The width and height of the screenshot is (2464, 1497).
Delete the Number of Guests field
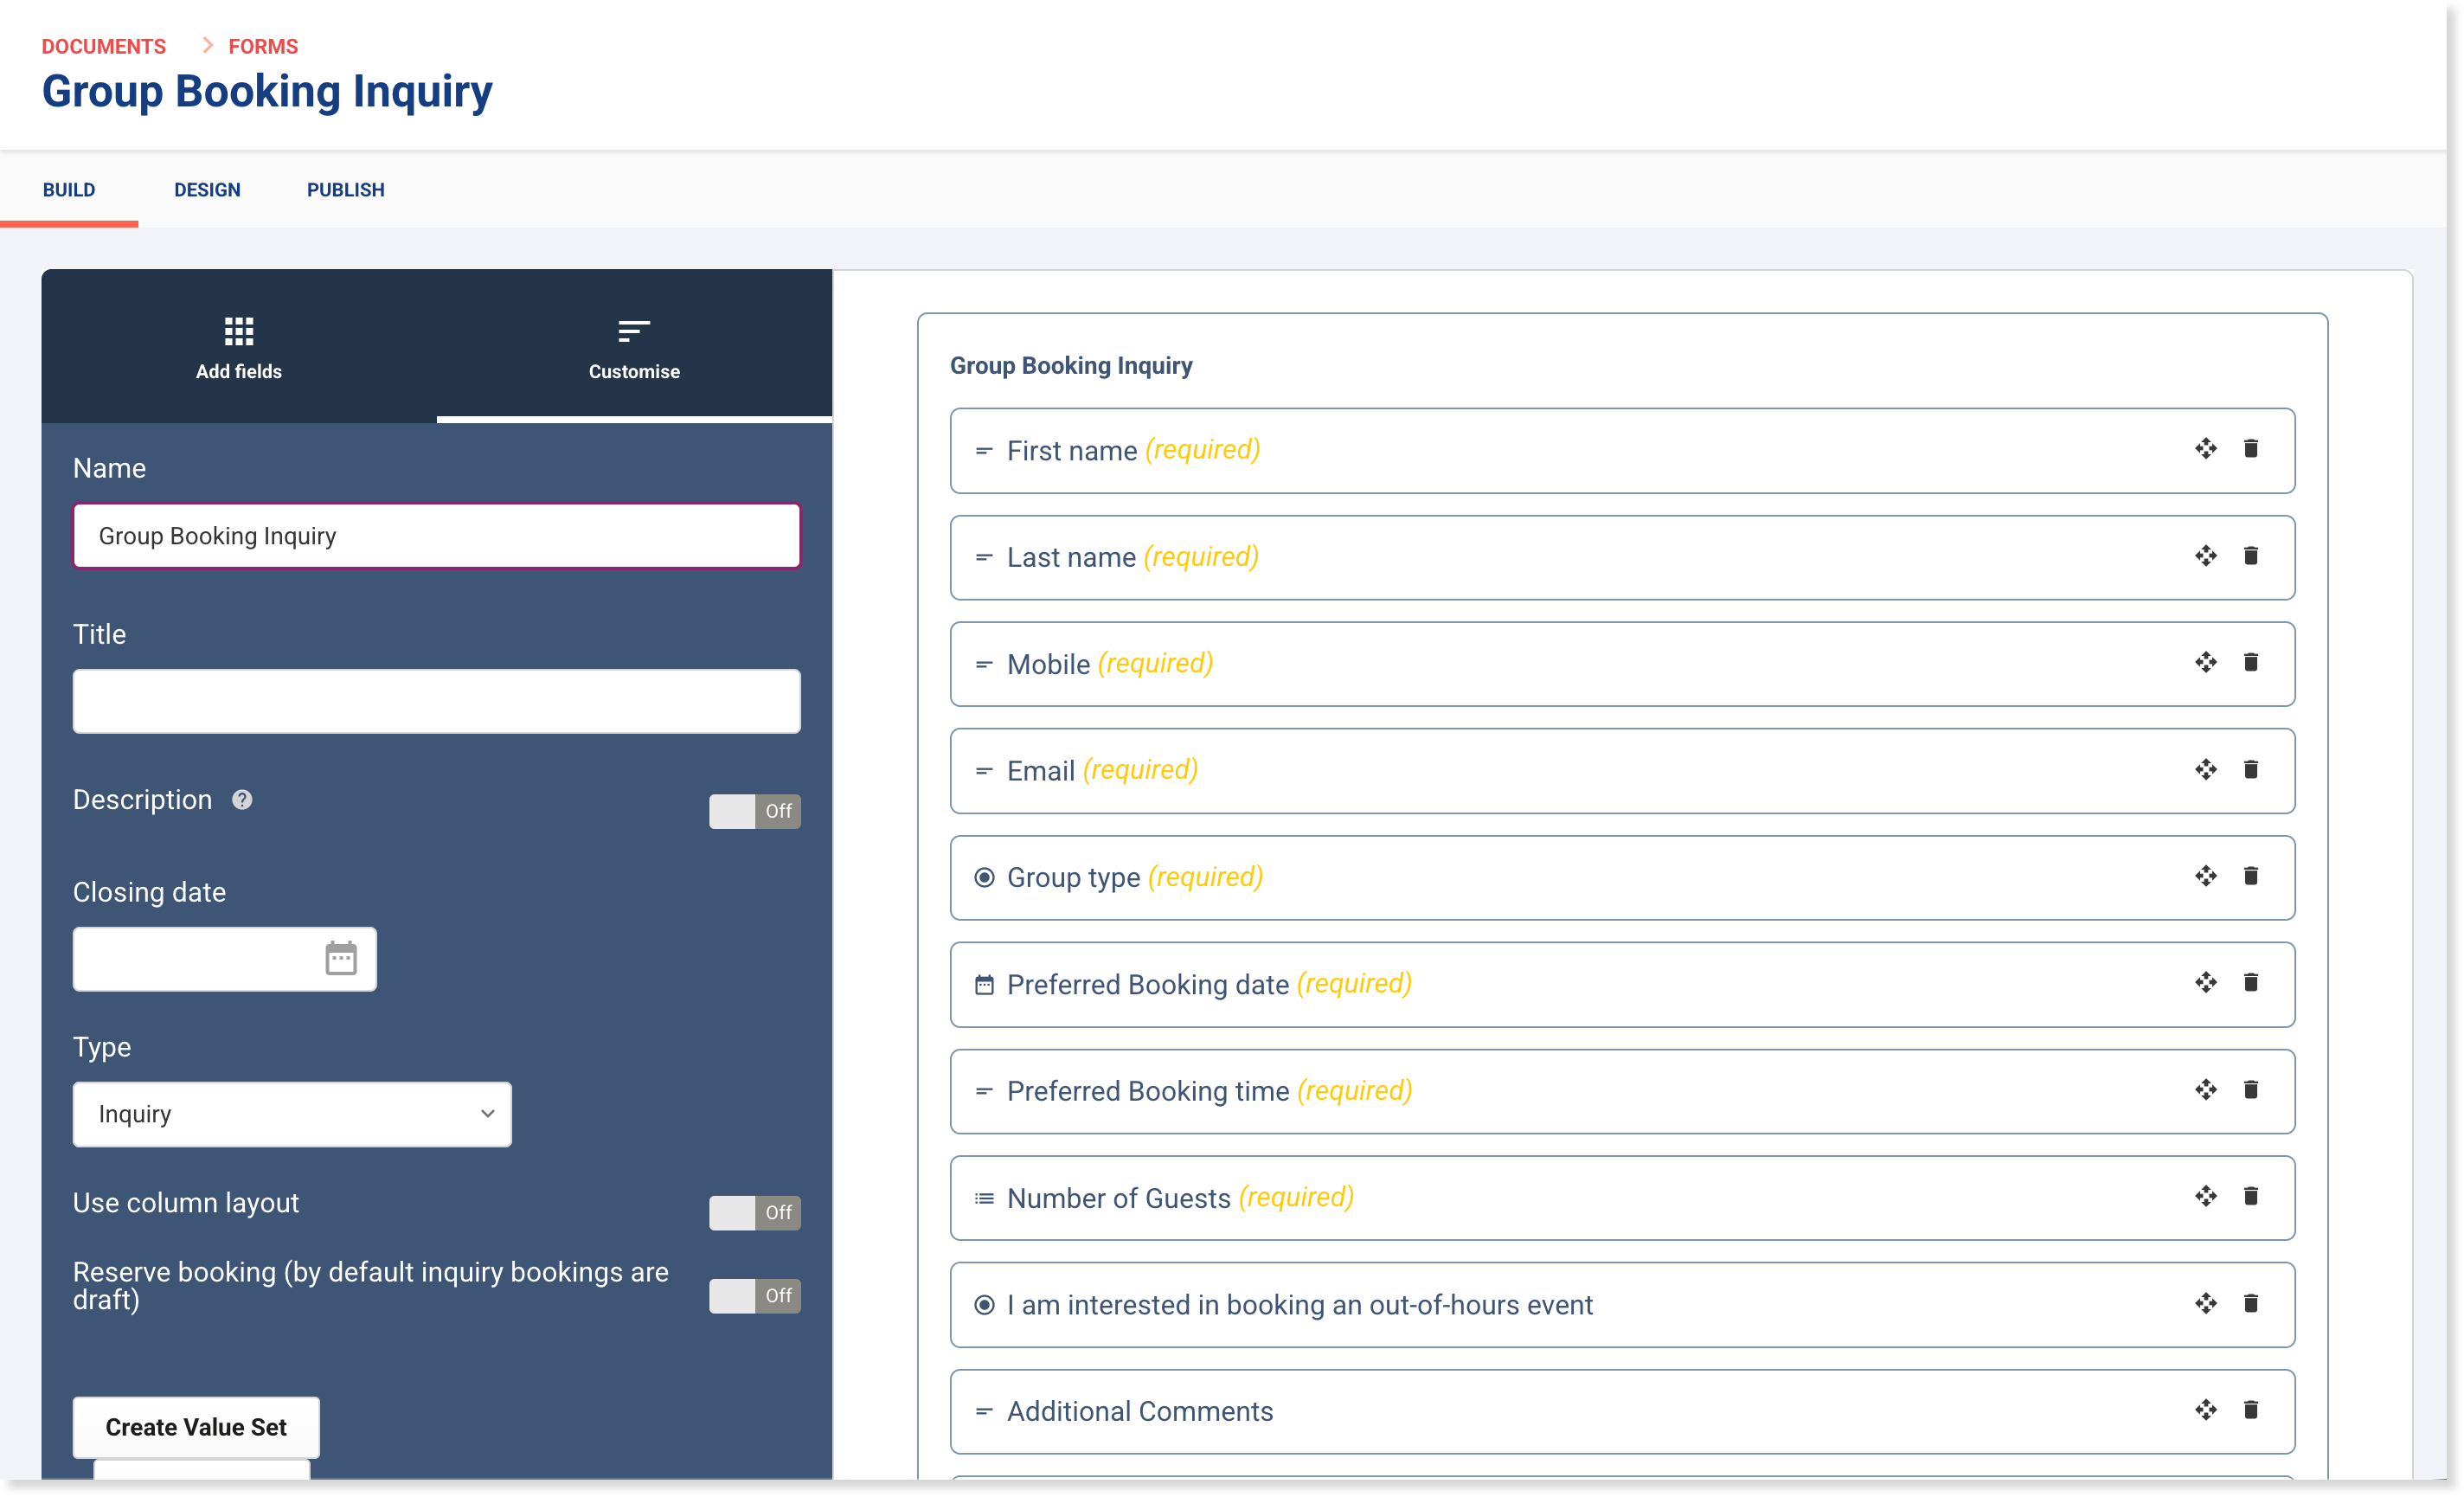tap(2250, 1197)
